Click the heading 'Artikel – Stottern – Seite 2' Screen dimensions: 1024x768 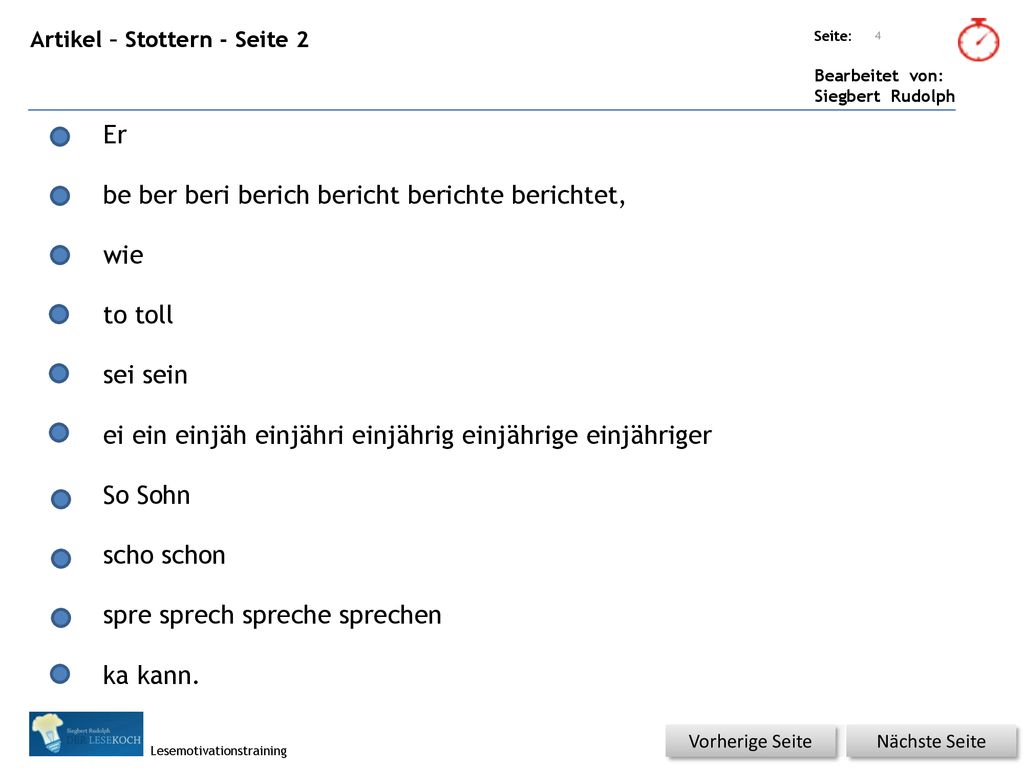click(169, 40)
